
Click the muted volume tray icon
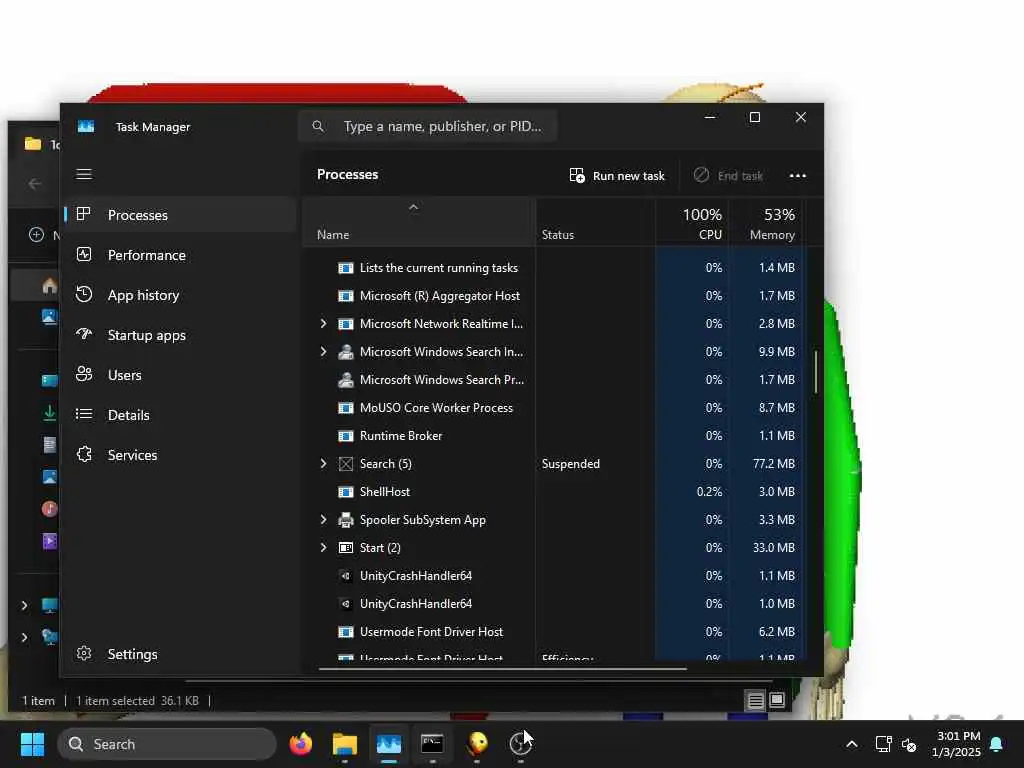[909, 744]
